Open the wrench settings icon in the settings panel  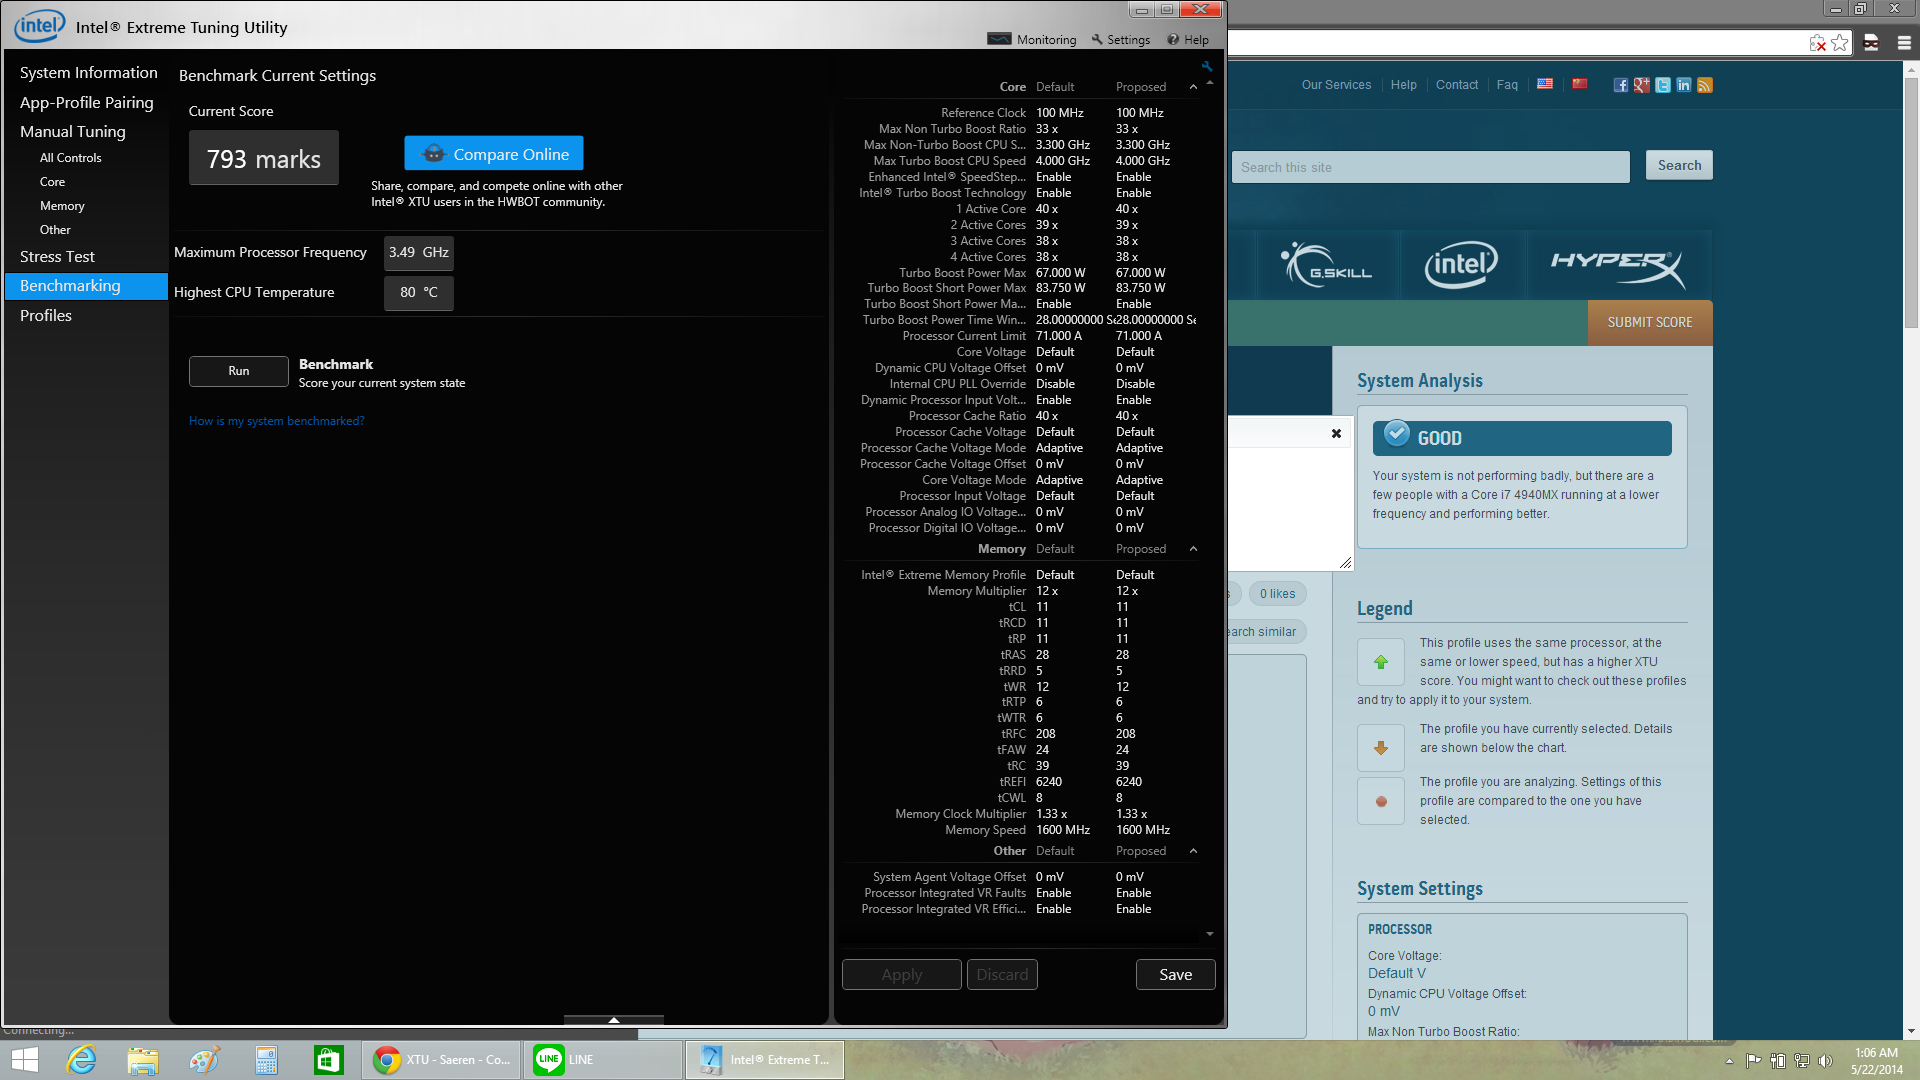click(x=1207, y=67)
